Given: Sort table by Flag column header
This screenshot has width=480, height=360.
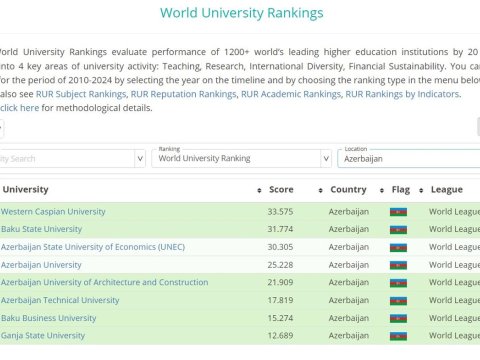Looking at the screenshot, I should click(x=401, y=190).
